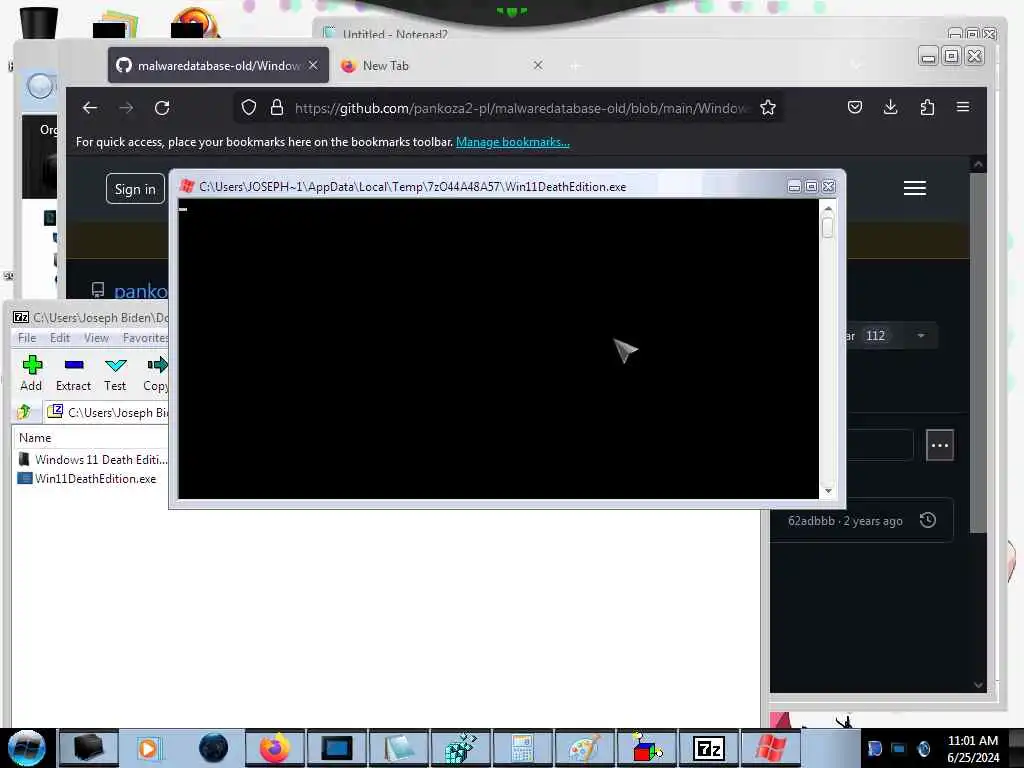This screenshot has width=1024, height=768.
Task: Open the Firefox application hamburger menu
Action: point(963,107)
